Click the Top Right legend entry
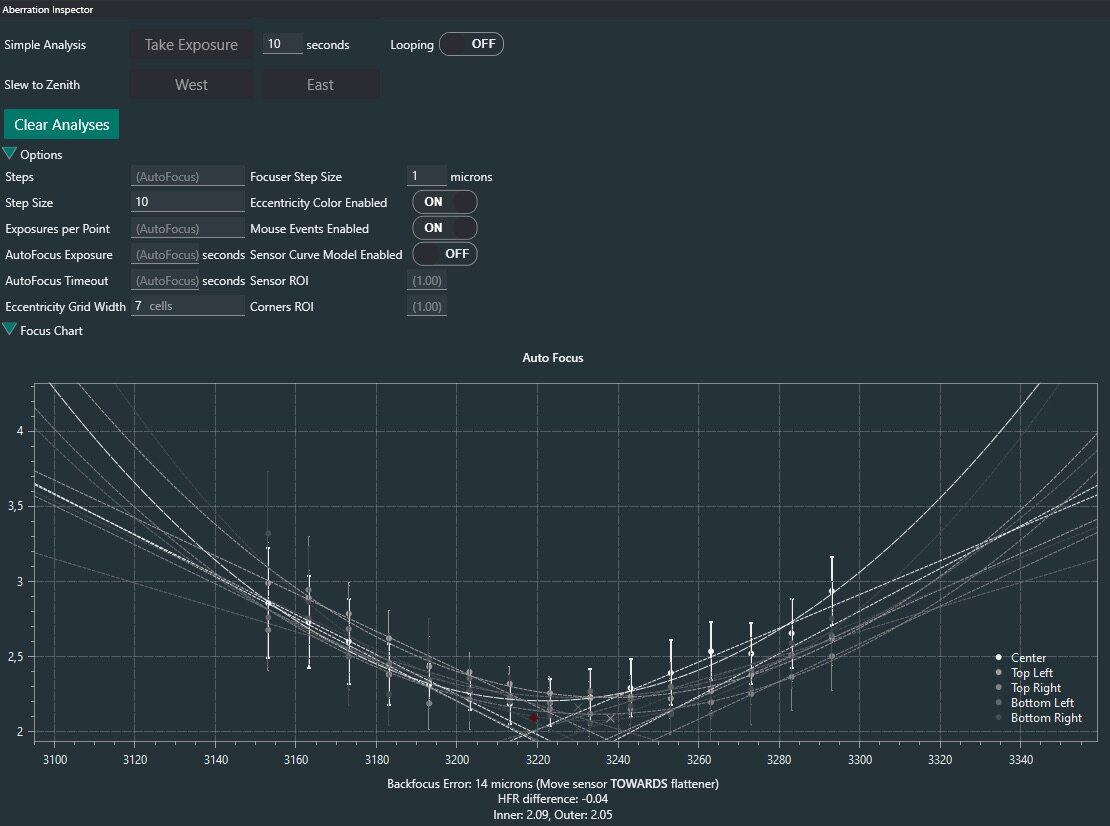This screenshot has width=1110, height=826. click(x=1028, y=687)
